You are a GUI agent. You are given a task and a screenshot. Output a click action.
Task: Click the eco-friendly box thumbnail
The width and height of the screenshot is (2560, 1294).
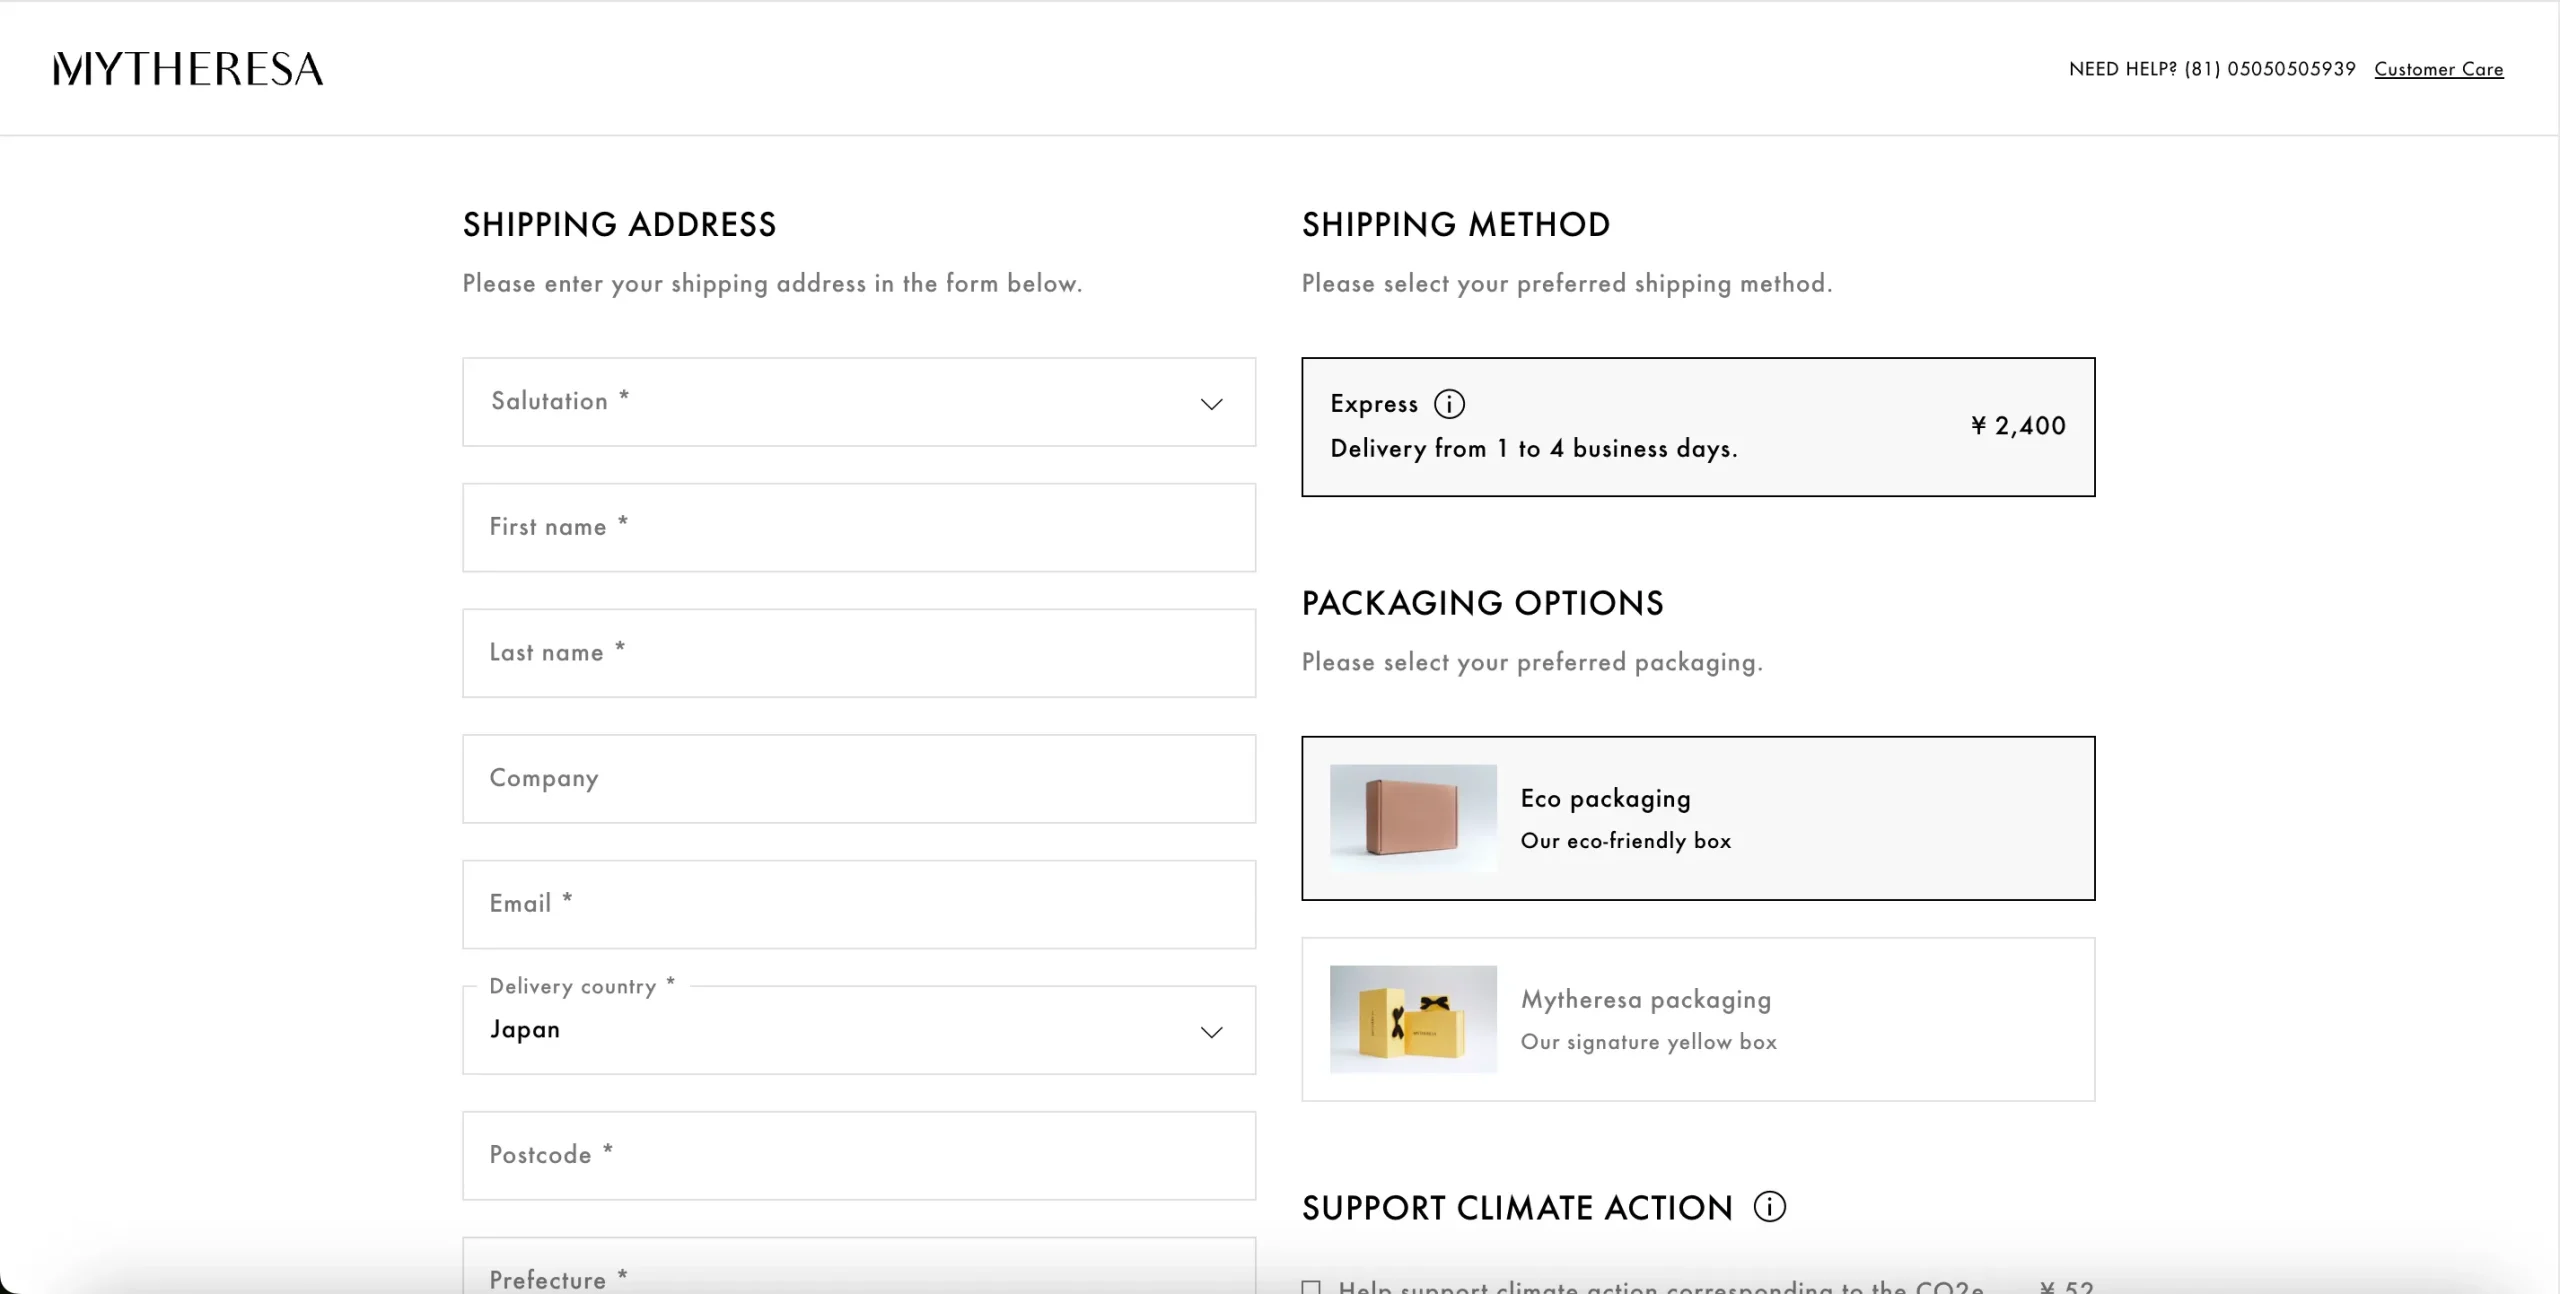(1413, 818)
